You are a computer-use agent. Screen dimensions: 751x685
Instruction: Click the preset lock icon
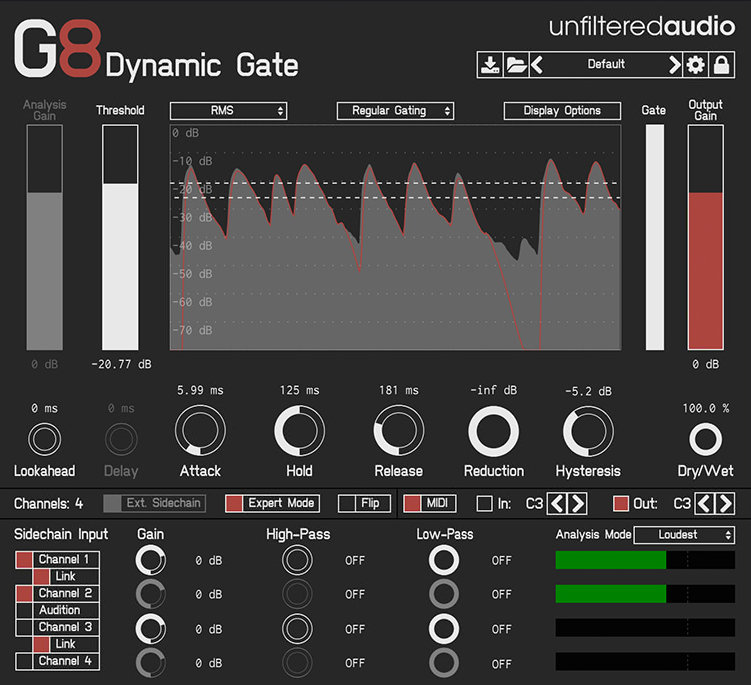tap(722, 65)
